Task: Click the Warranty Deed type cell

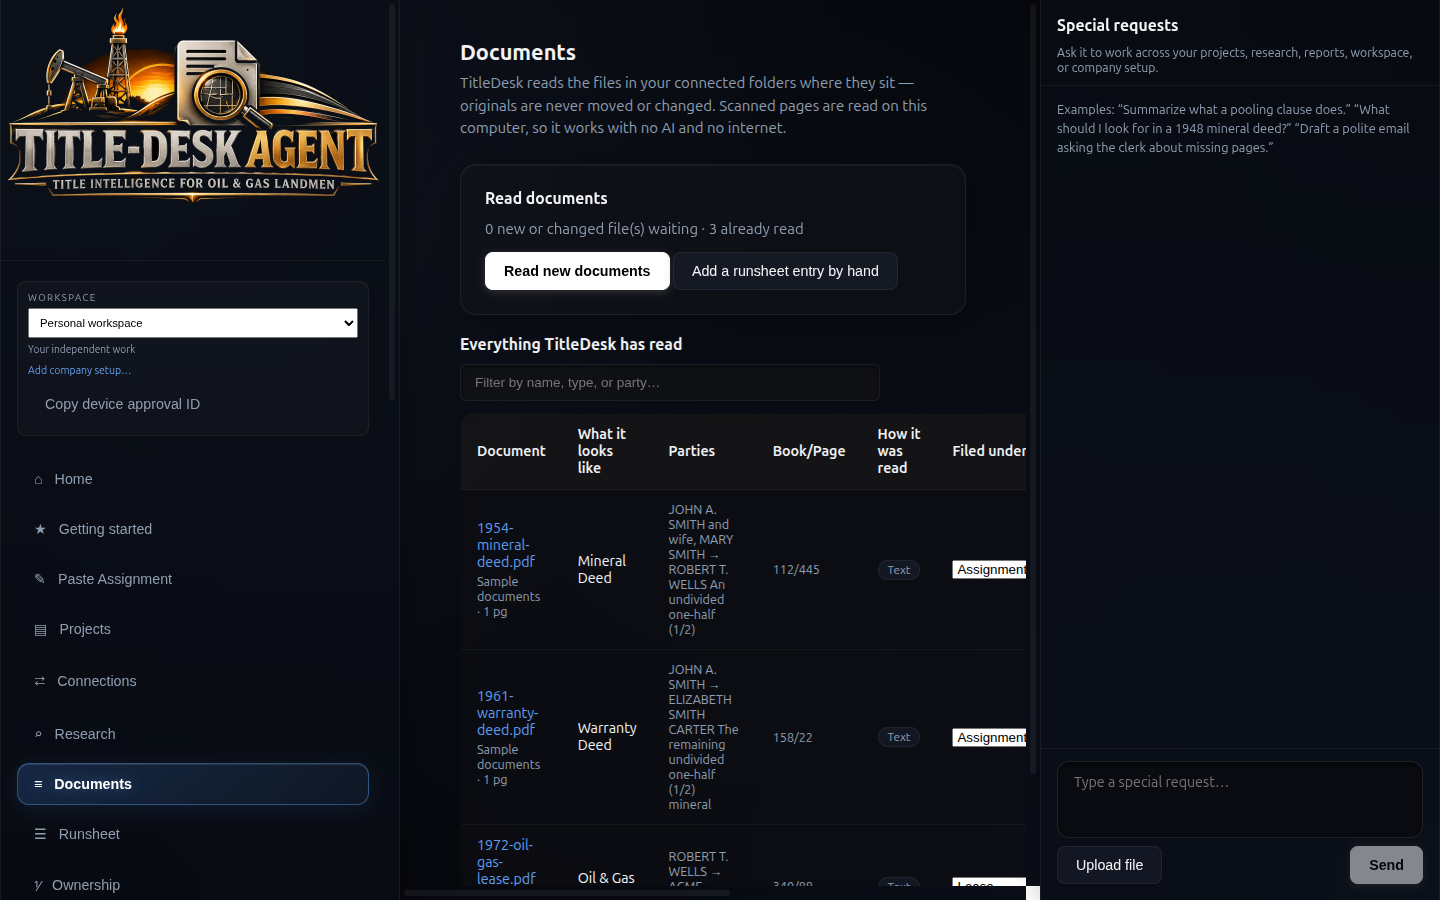Action: (x=607, y=737)
